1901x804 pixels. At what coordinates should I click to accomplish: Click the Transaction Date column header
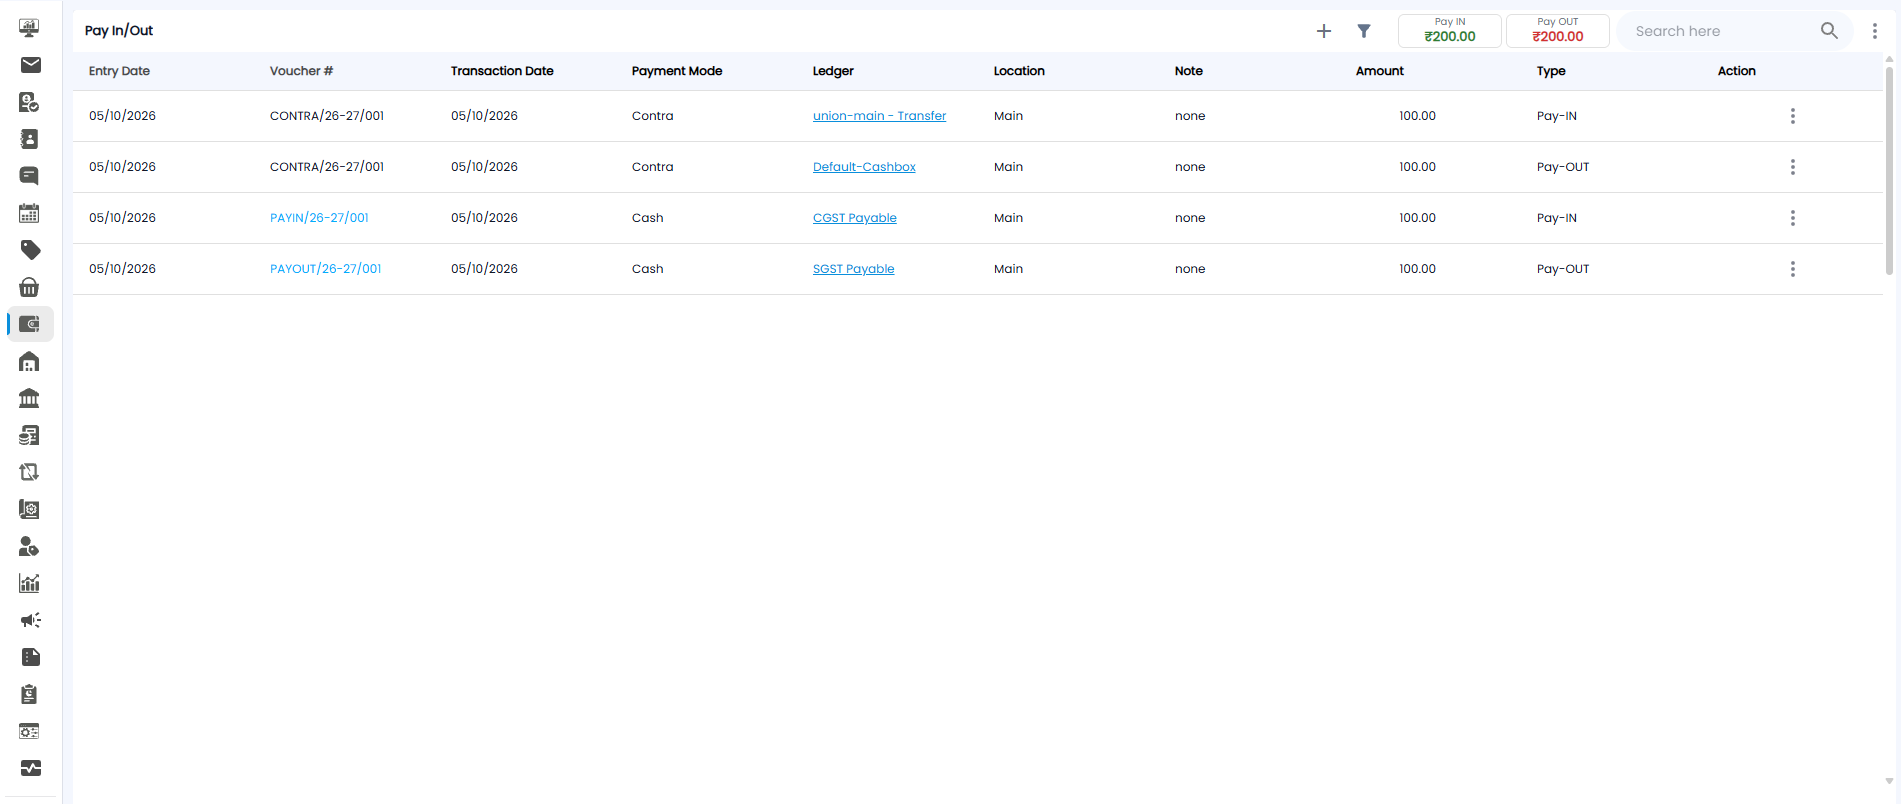tap(502, 71)
